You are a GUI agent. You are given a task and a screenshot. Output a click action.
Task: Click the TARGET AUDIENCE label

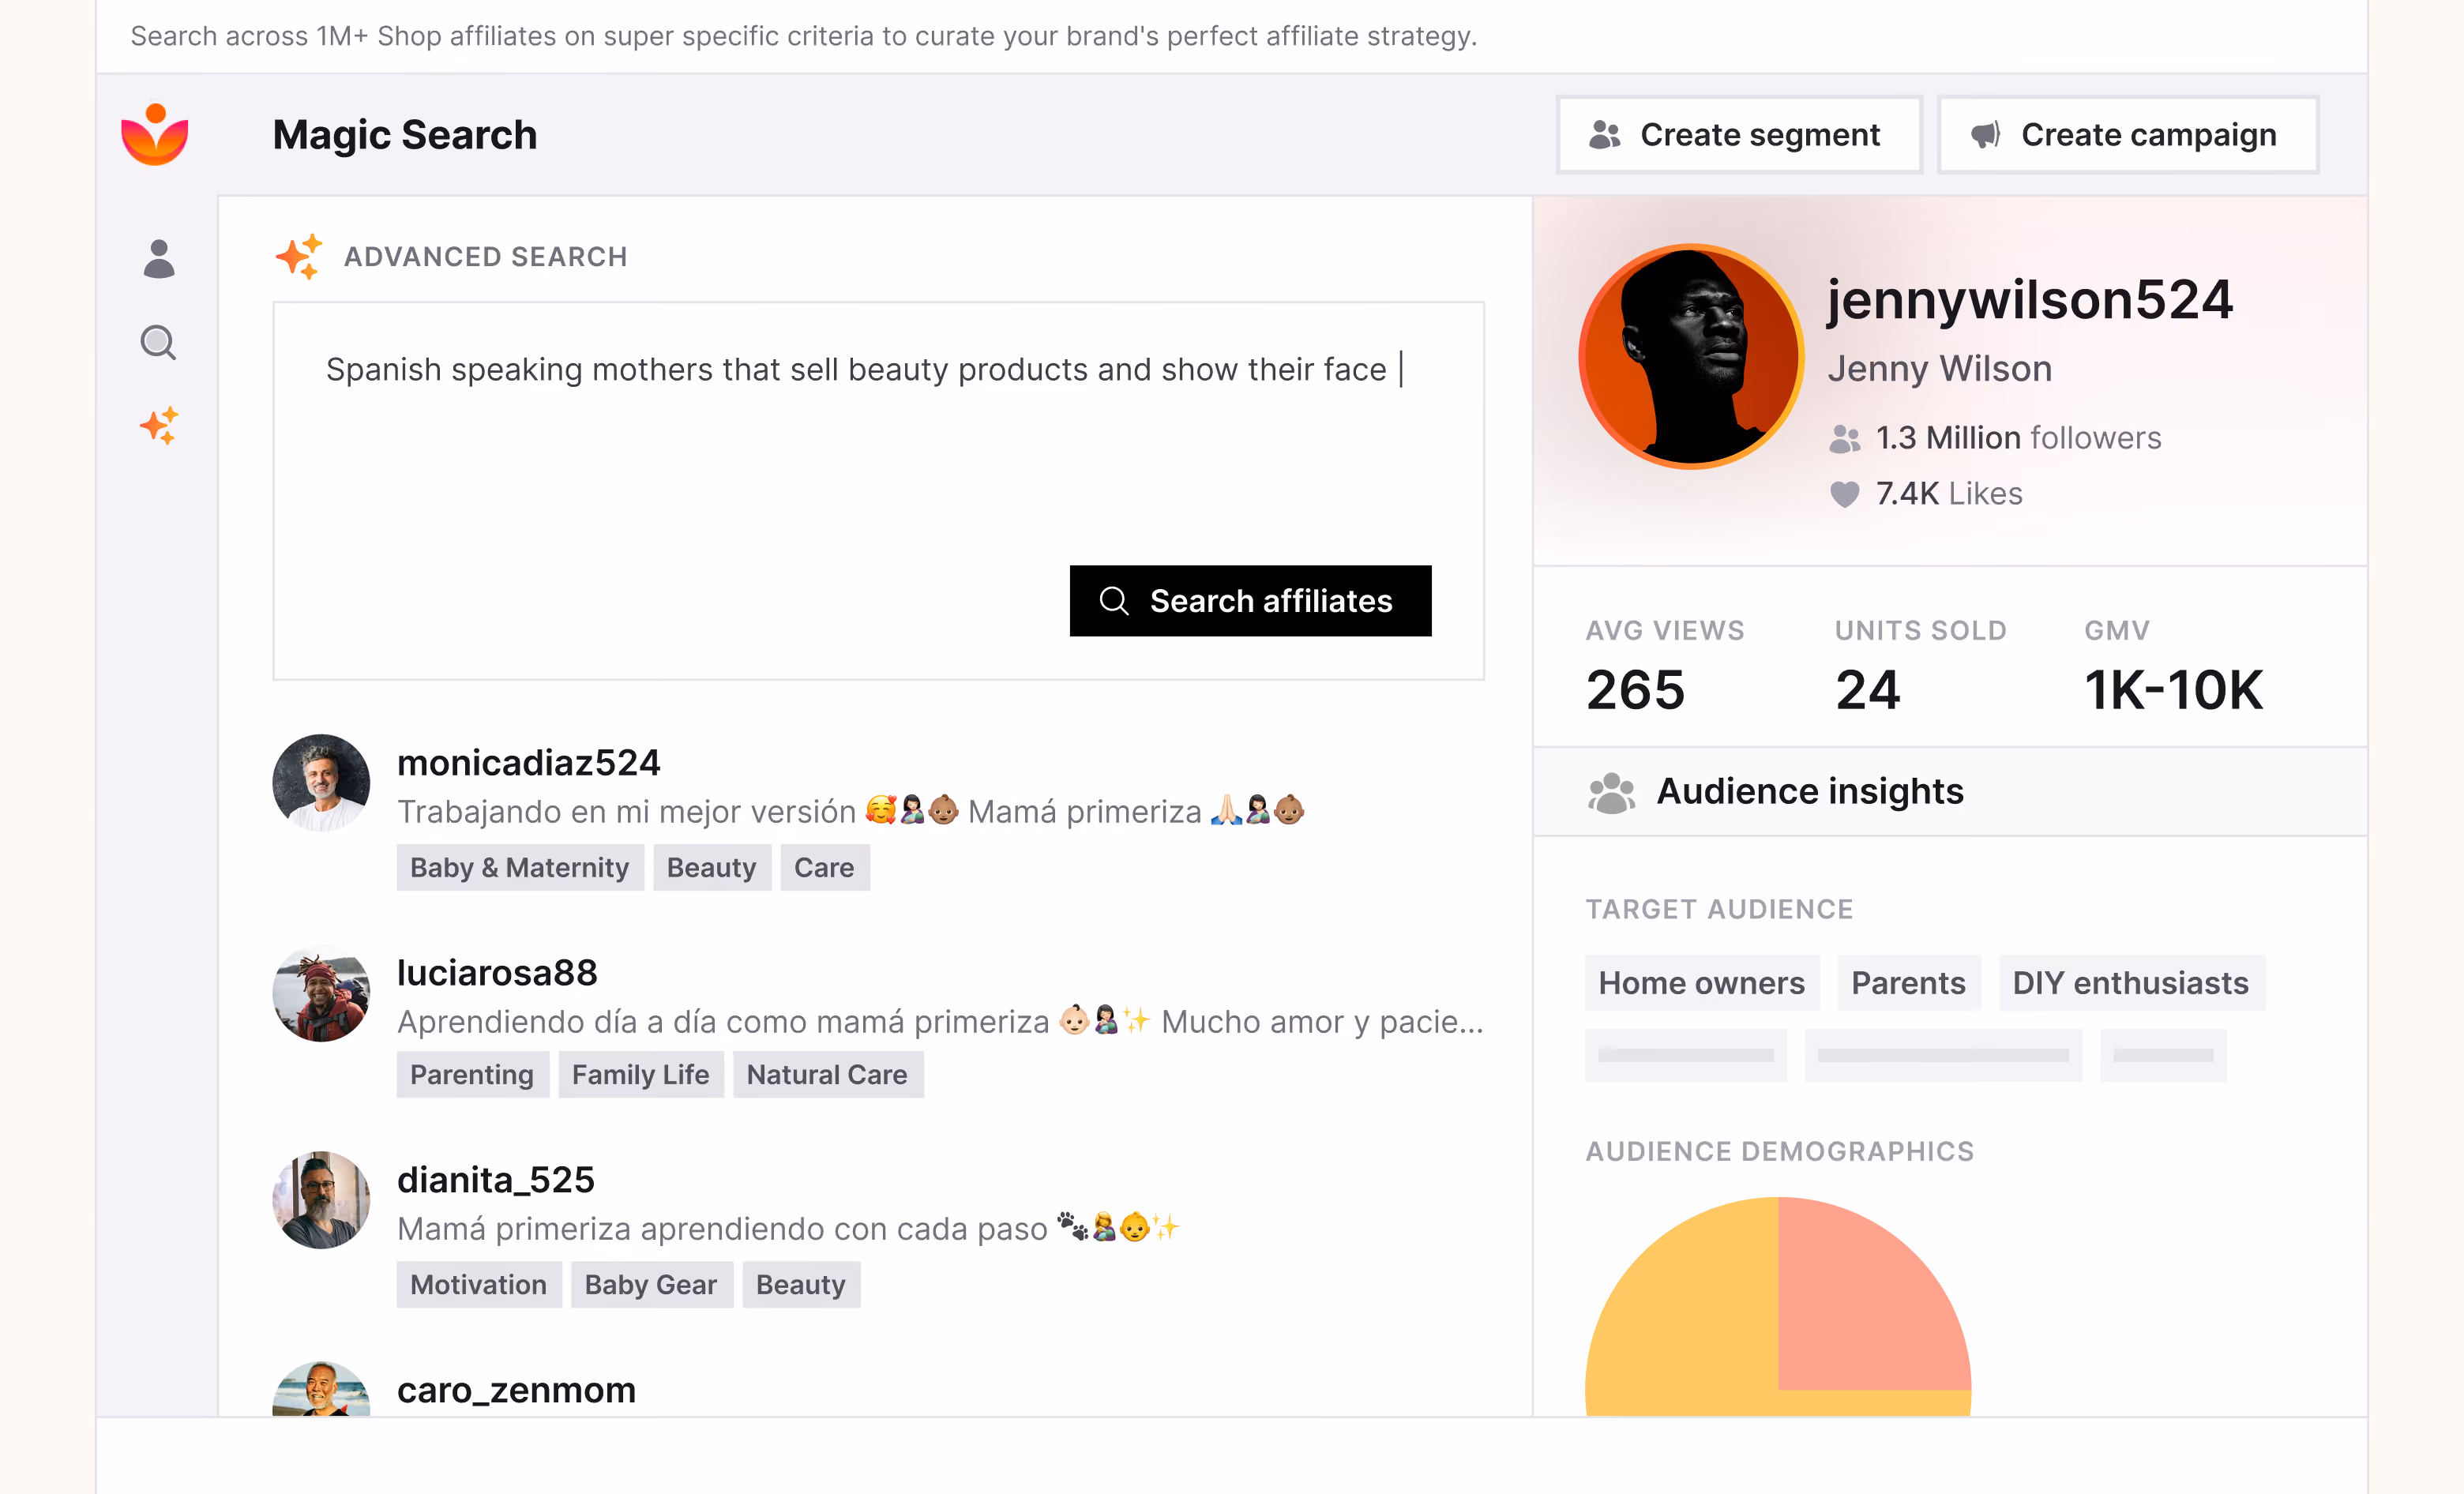point(1720,909)
